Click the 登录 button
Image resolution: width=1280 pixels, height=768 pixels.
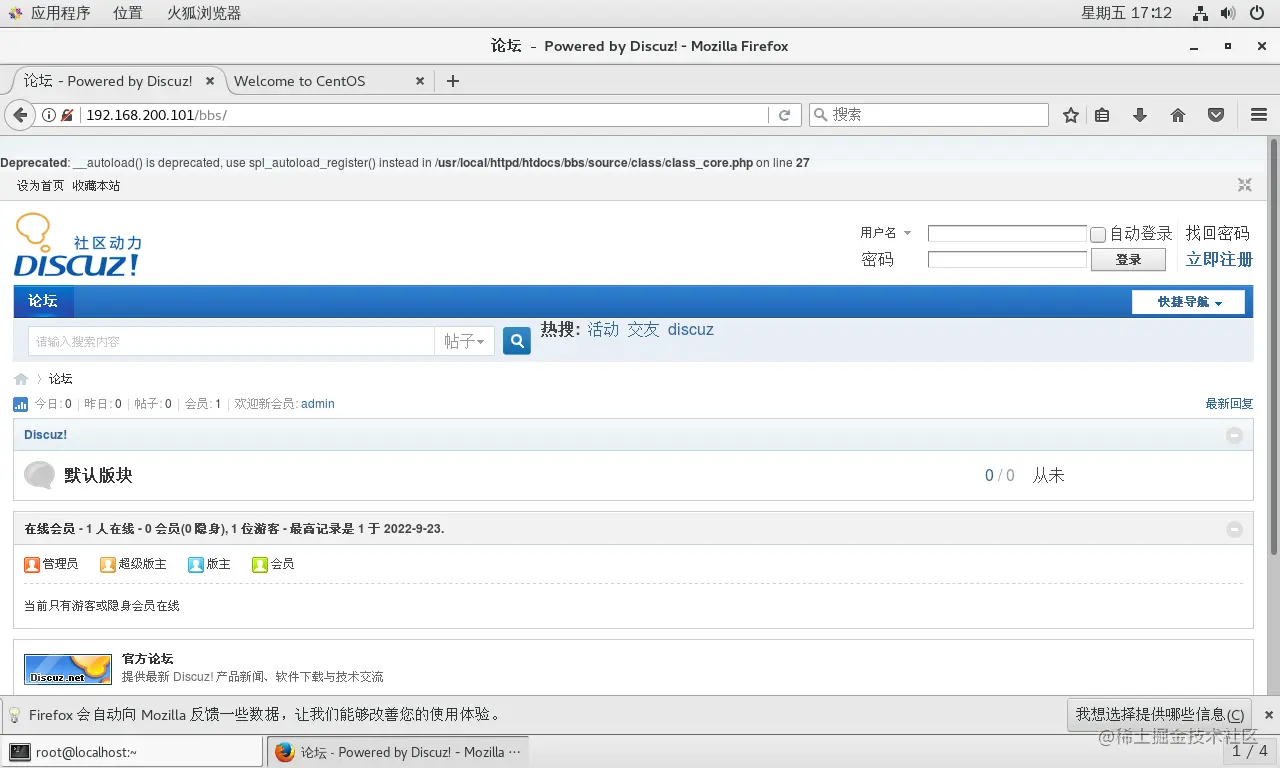click(1128, 259)
